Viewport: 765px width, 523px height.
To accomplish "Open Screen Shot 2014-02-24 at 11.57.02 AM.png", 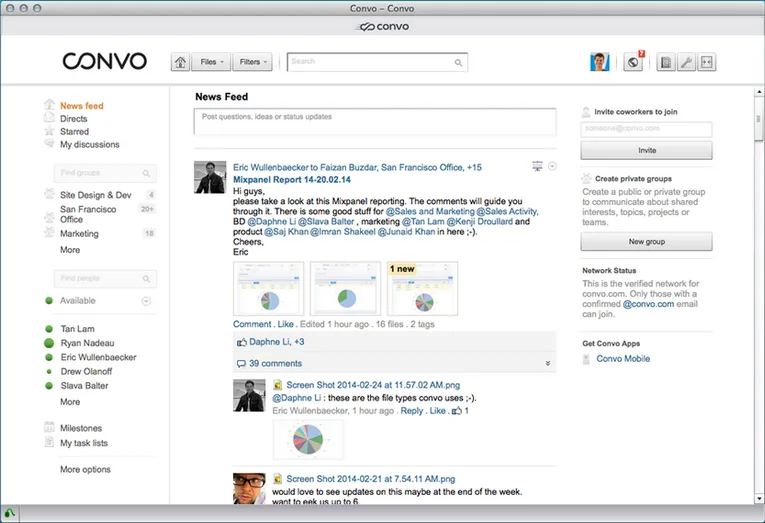I will point(373,385).
